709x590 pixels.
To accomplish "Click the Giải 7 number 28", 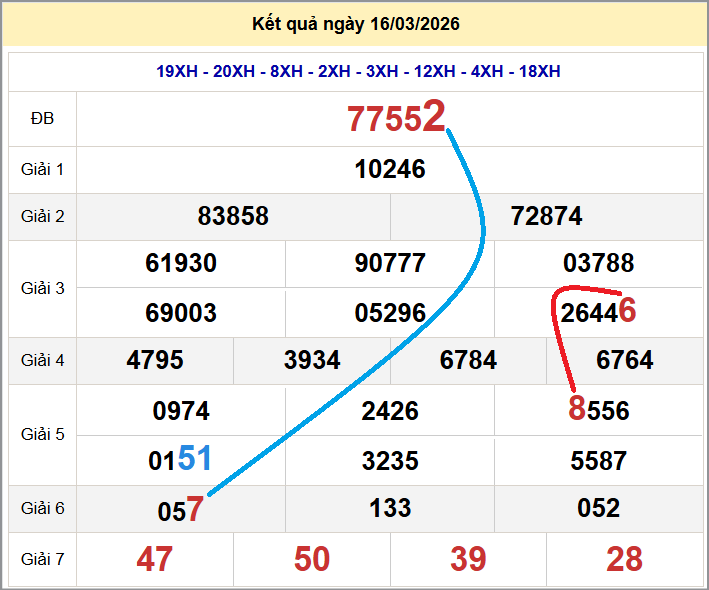I will point(624,559).
